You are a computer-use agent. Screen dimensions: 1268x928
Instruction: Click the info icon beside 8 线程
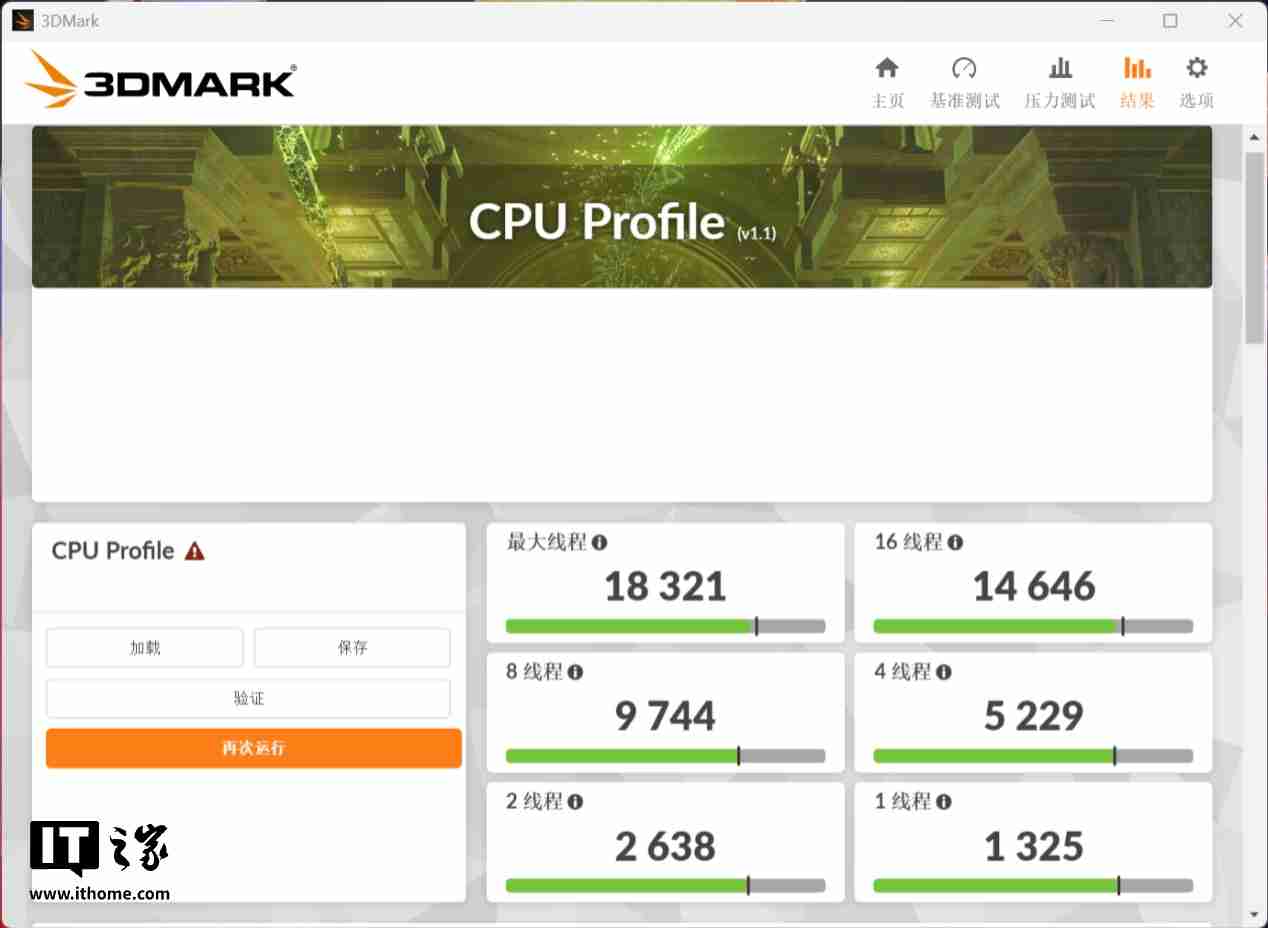click(575, 673)
